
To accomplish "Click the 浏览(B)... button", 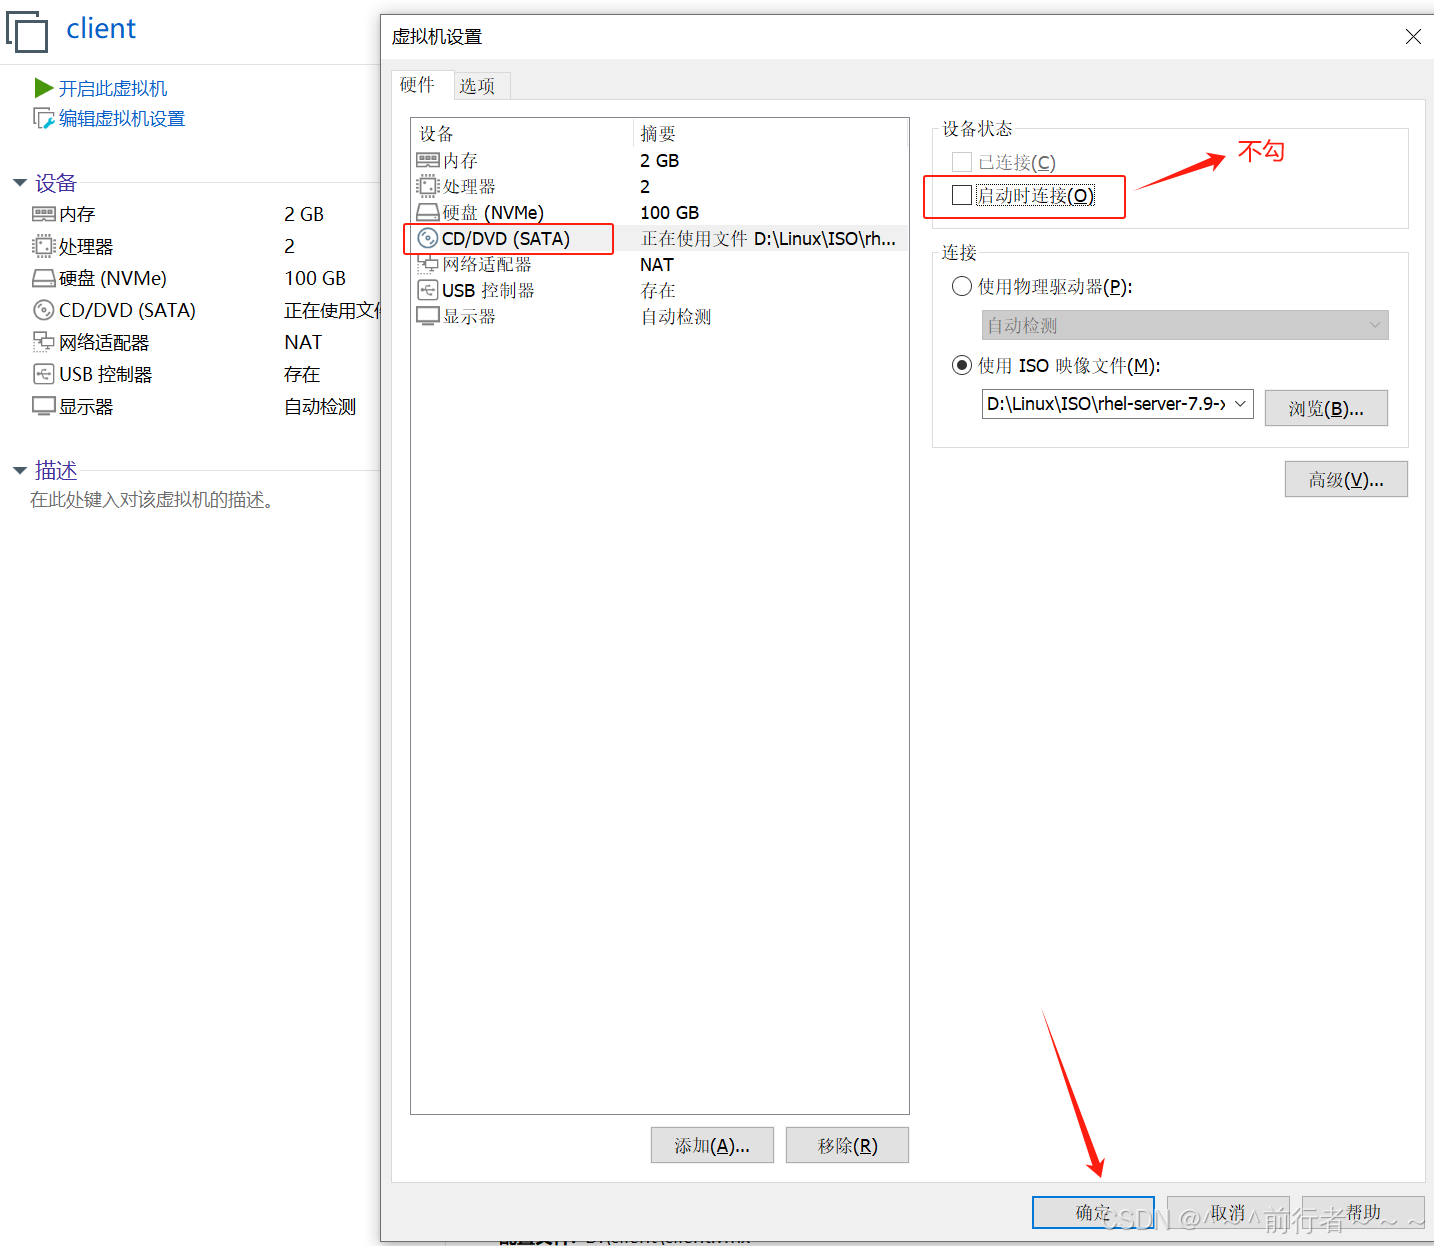I will 1326,408.
